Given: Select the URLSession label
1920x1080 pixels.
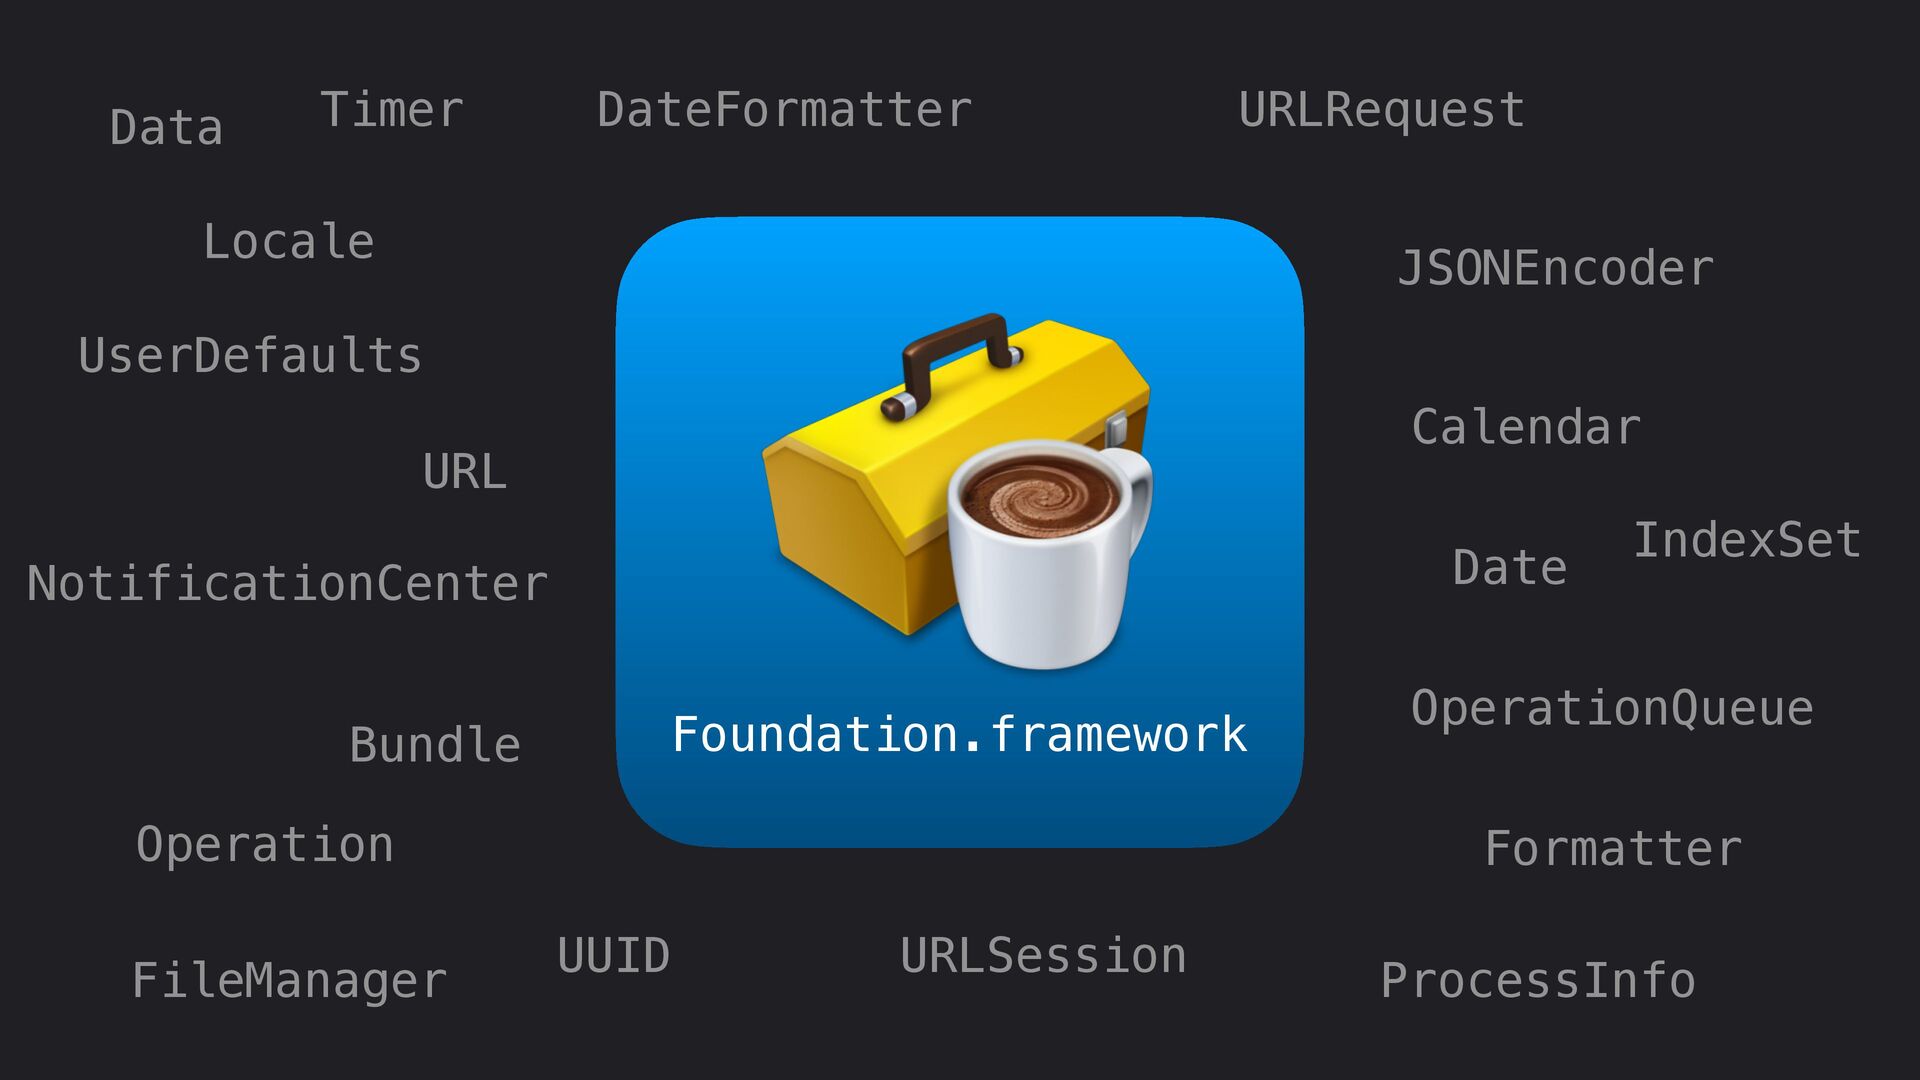Looking at the screenshot, I should point(1043,956).
